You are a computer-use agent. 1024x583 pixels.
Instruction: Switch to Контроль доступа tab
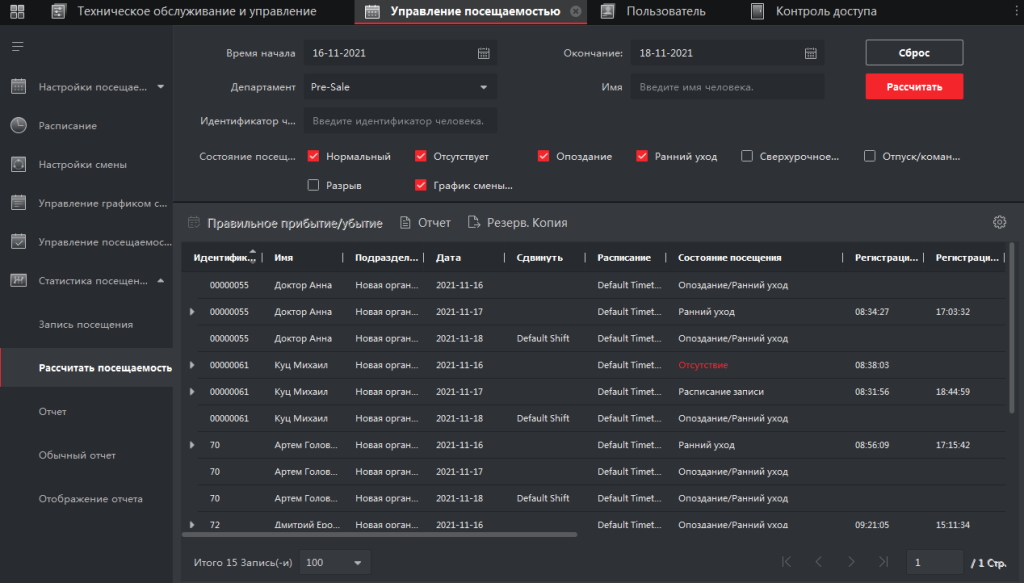tap(815, 11)
